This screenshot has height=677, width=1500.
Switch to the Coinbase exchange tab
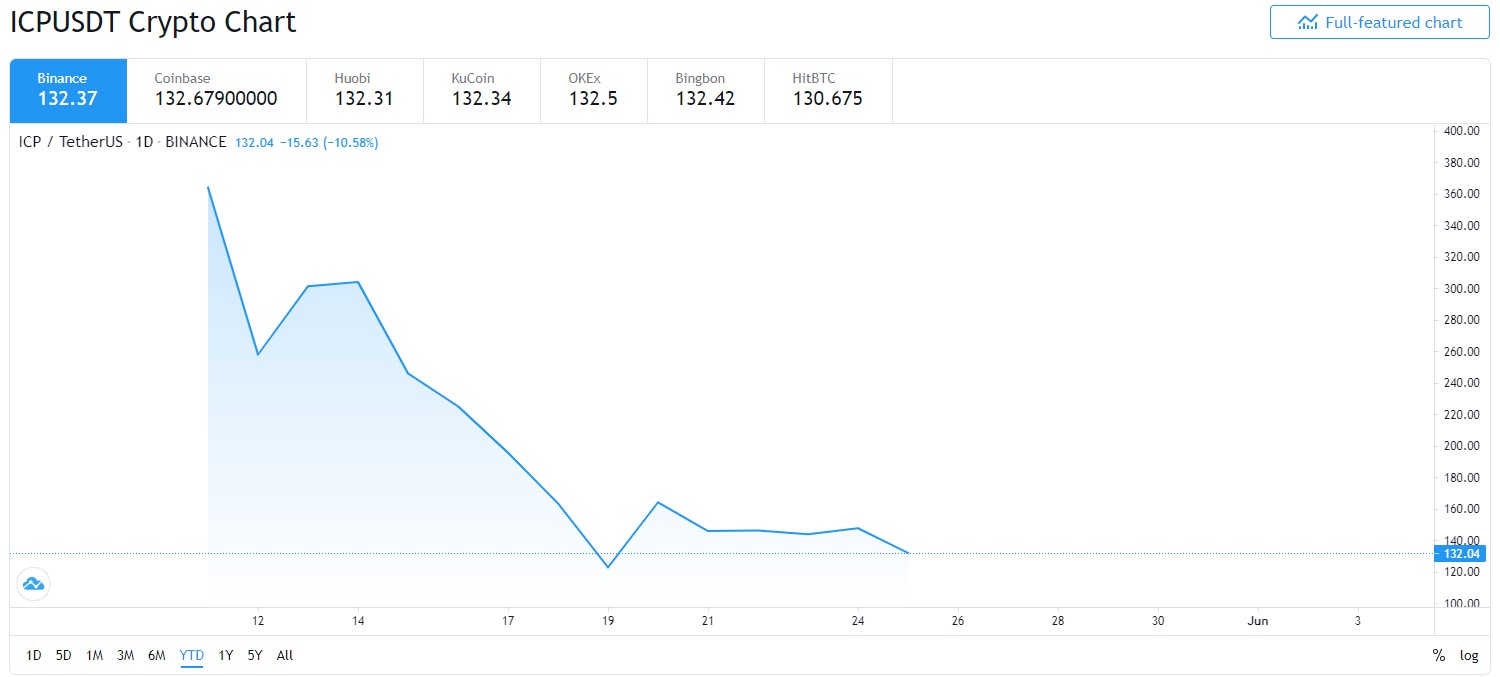point(216,91)
